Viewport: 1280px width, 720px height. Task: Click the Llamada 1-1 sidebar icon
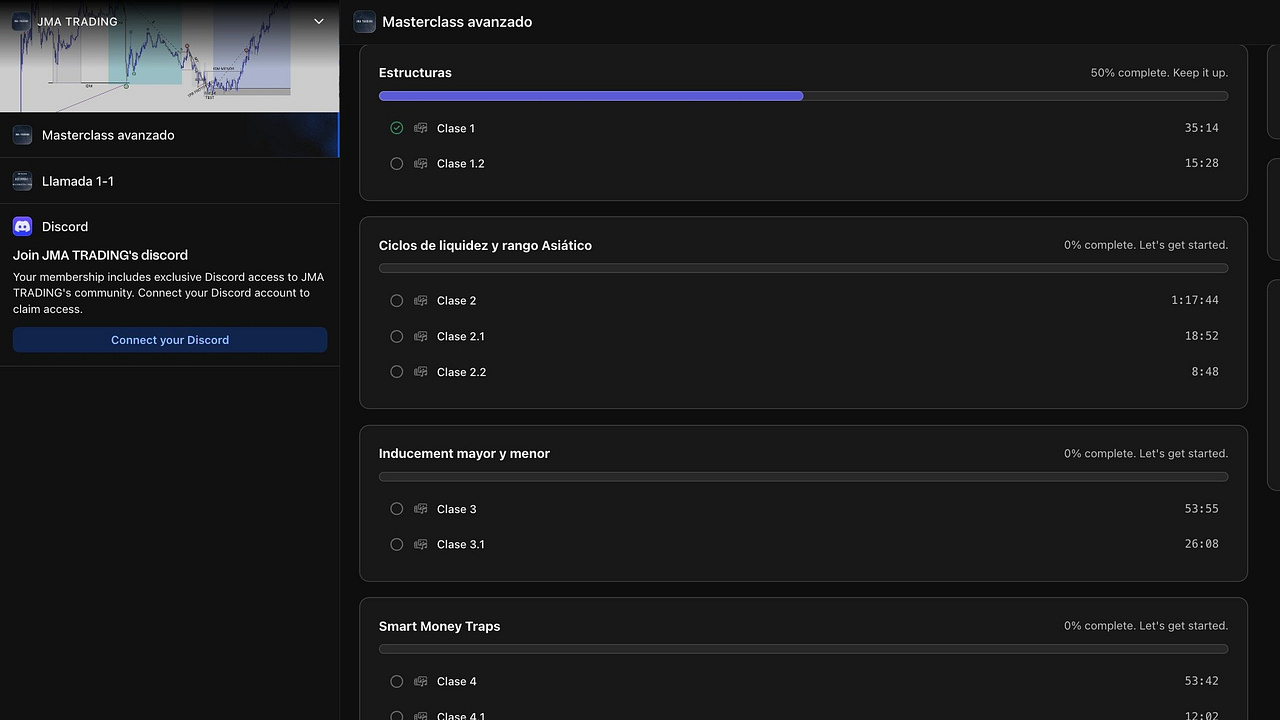(x=22, y=181)
